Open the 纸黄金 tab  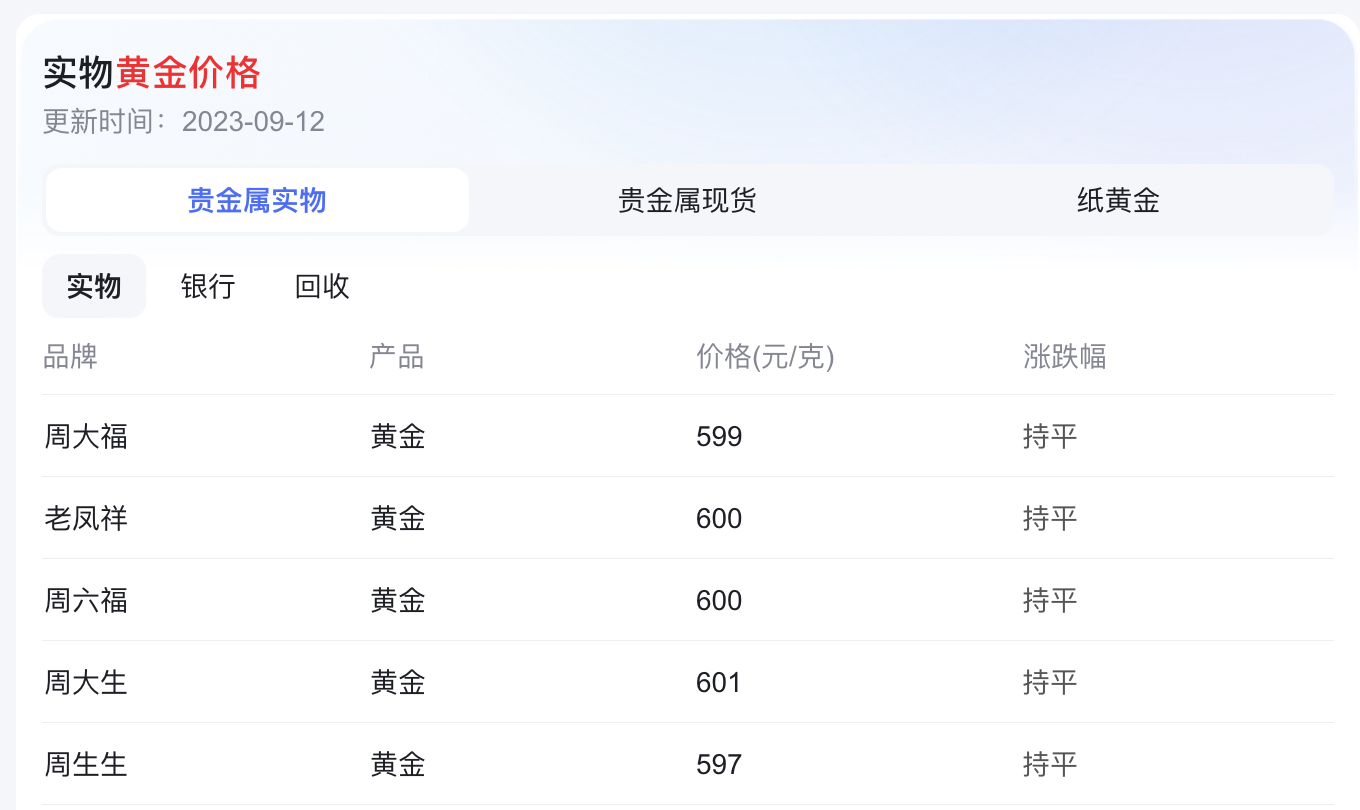click(x=1117, y=200)
